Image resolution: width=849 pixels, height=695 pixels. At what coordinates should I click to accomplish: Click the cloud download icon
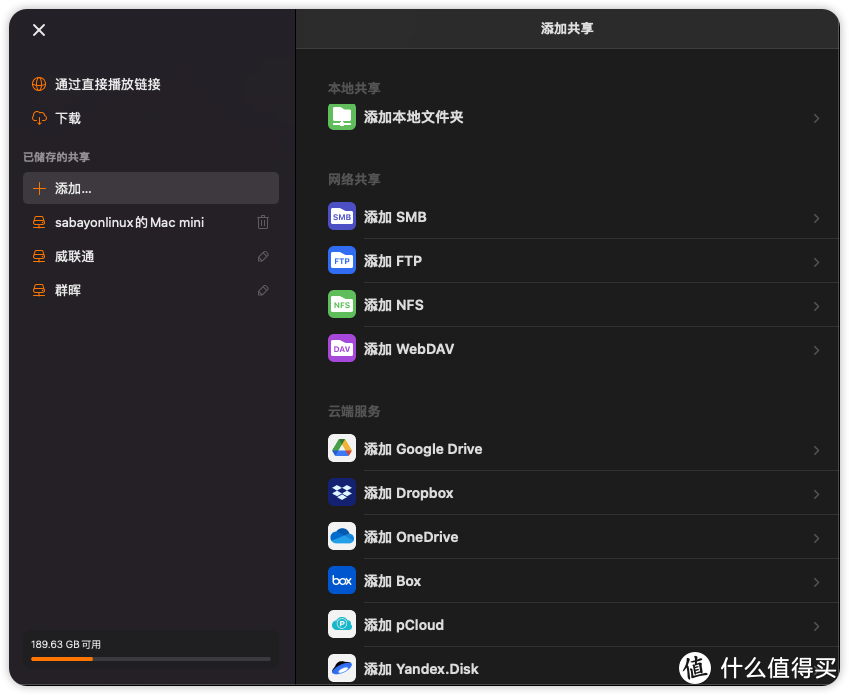(39, 117)
